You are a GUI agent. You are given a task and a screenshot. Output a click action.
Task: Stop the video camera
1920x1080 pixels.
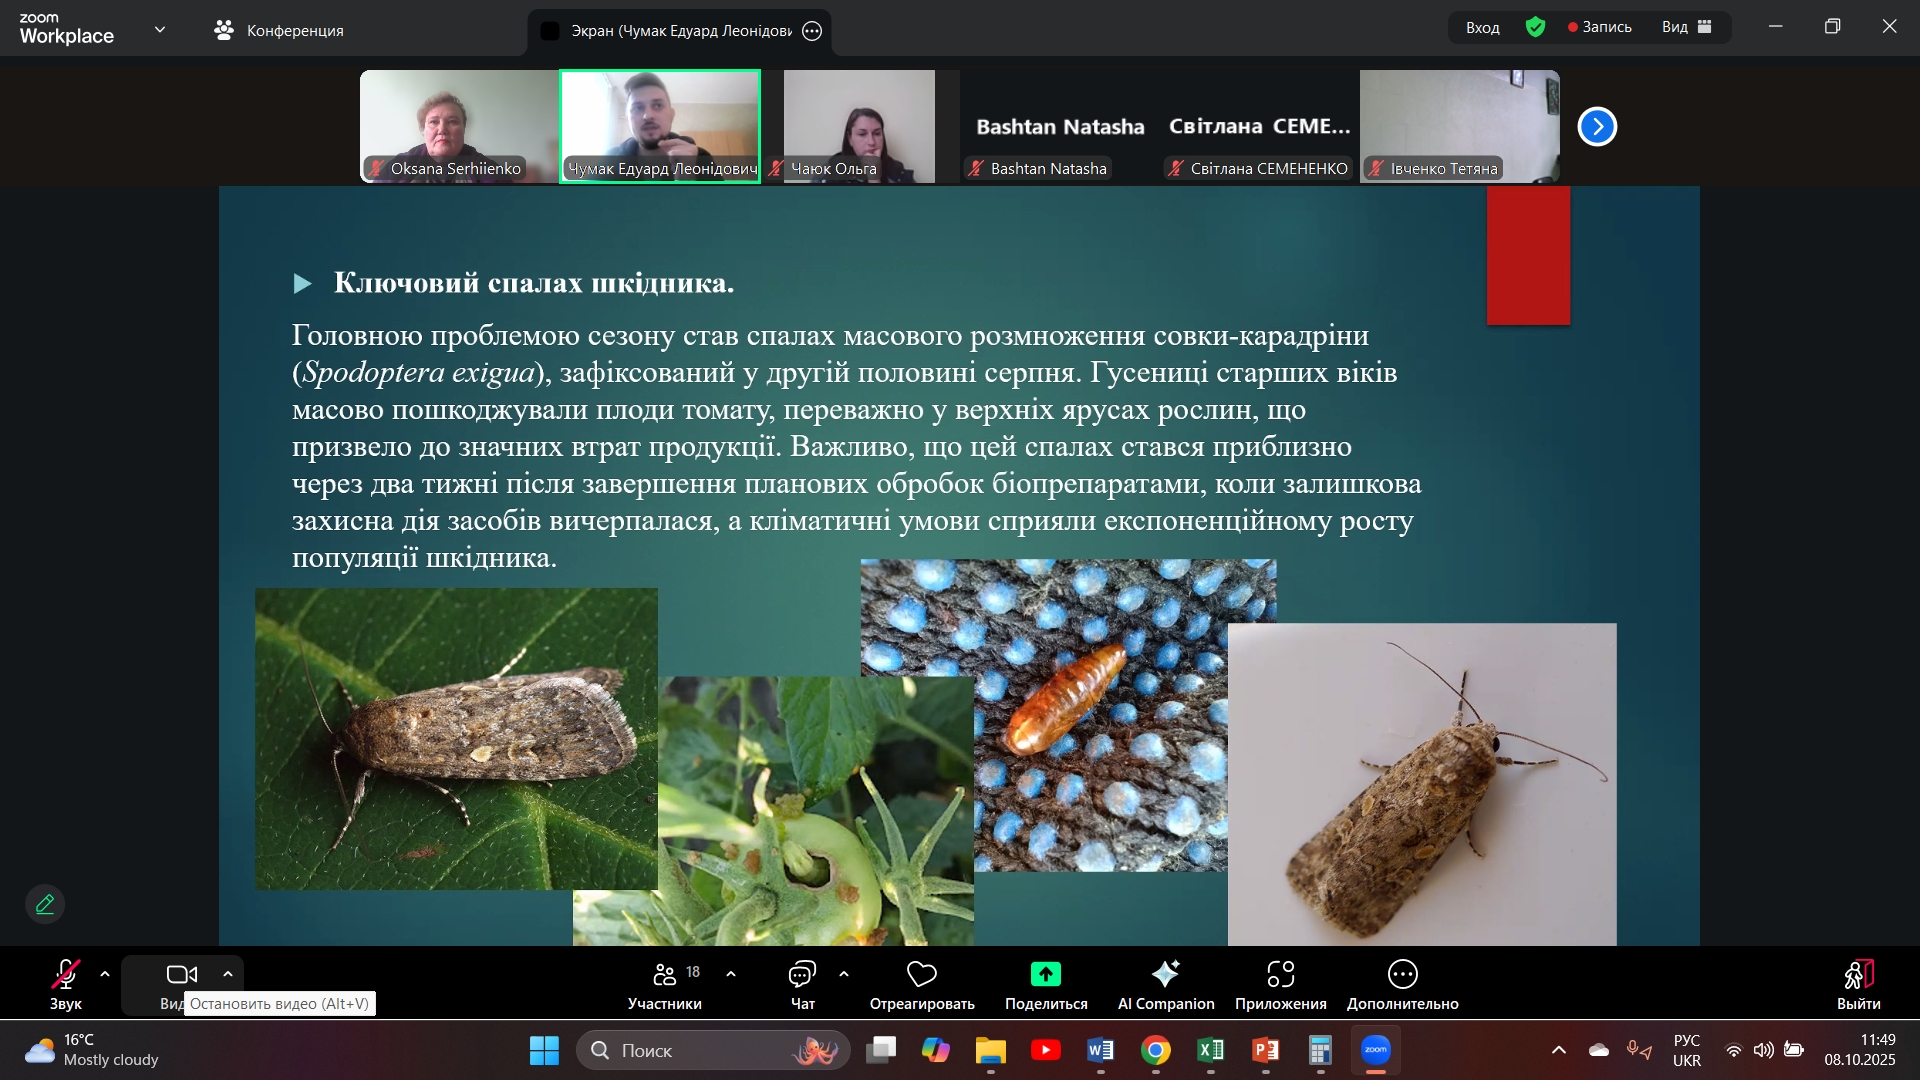tap(181, 975)
